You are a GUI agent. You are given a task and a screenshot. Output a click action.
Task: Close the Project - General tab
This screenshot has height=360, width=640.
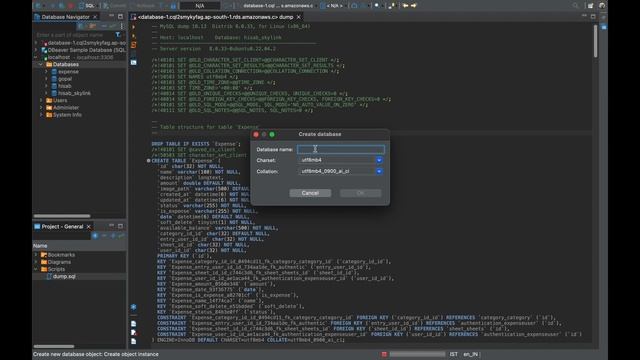coord(89,227)
